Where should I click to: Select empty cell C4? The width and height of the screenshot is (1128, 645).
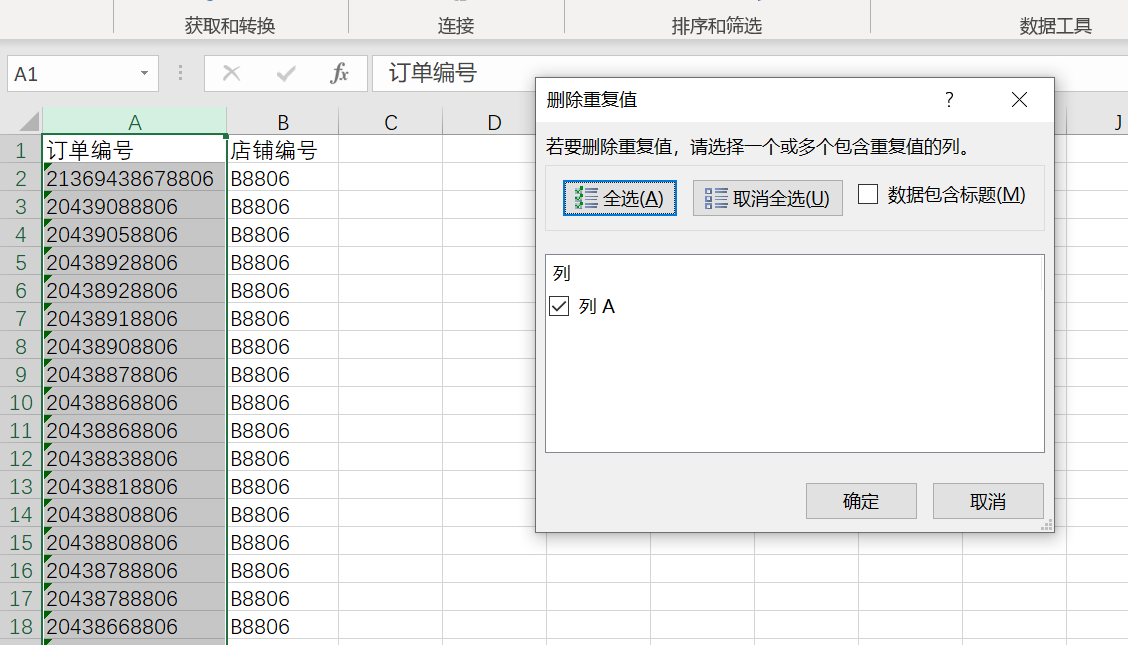[391, 234]
